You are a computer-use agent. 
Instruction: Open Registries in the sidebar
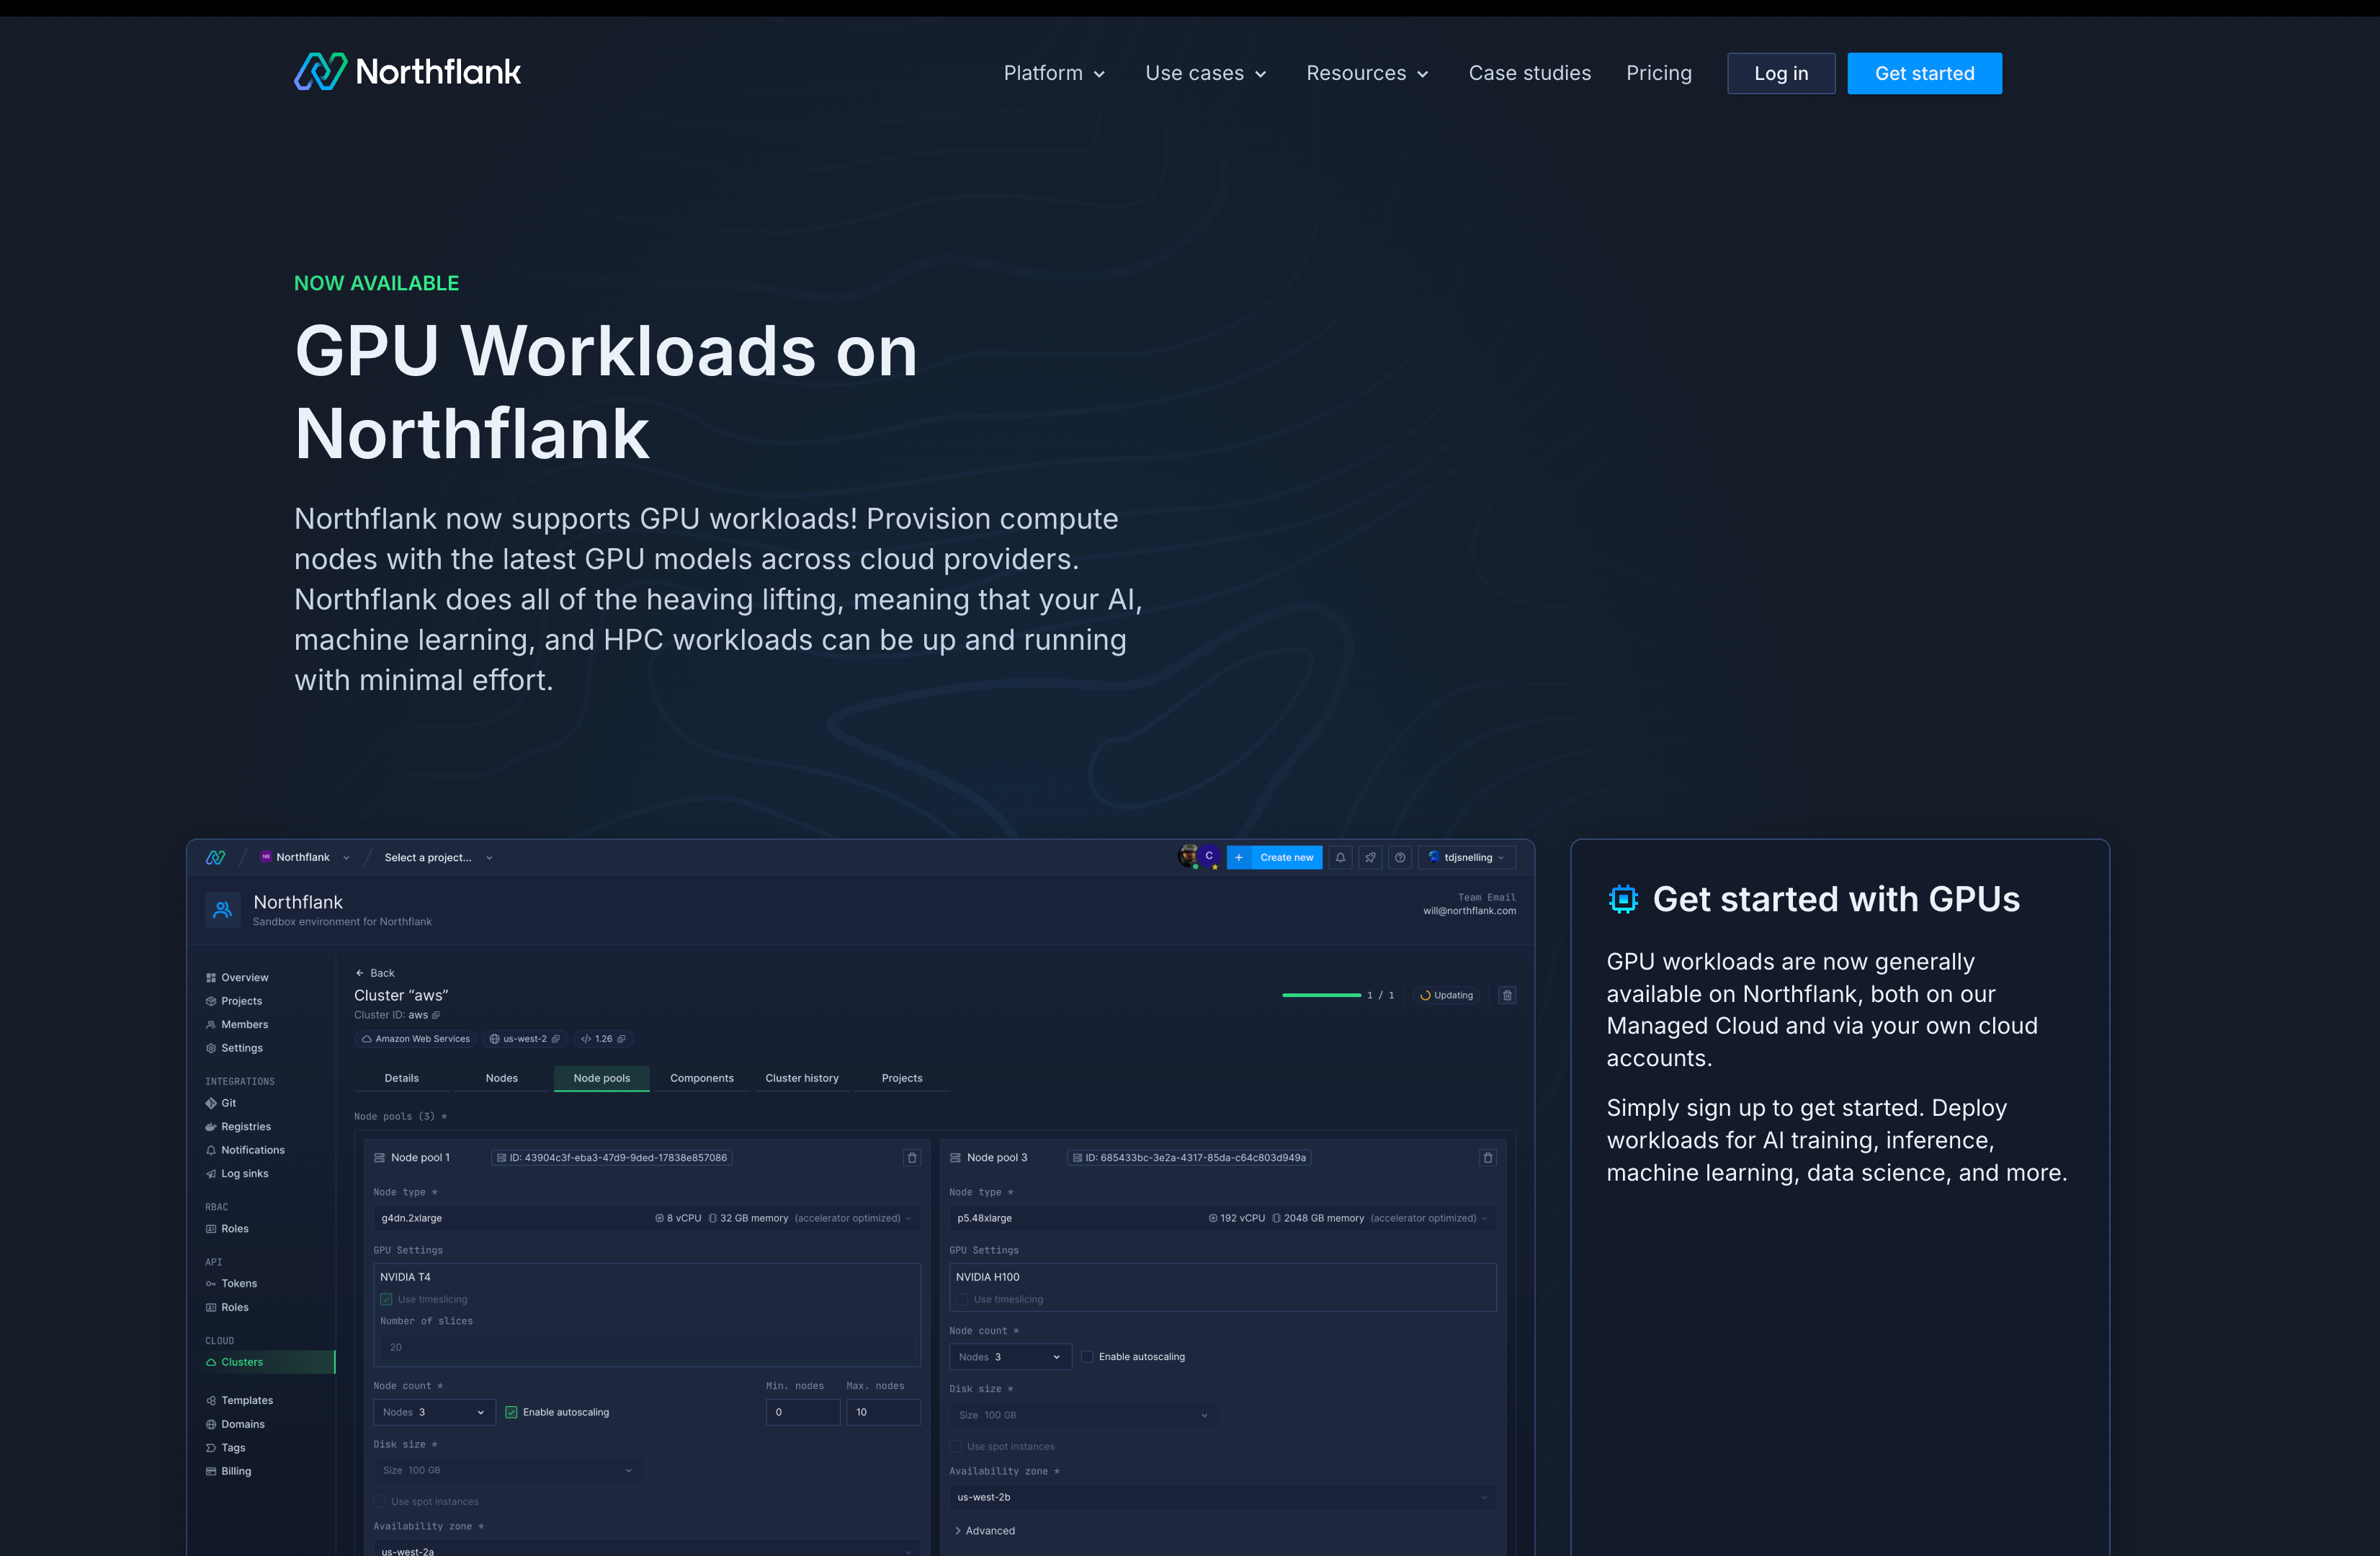point(238,1126)
